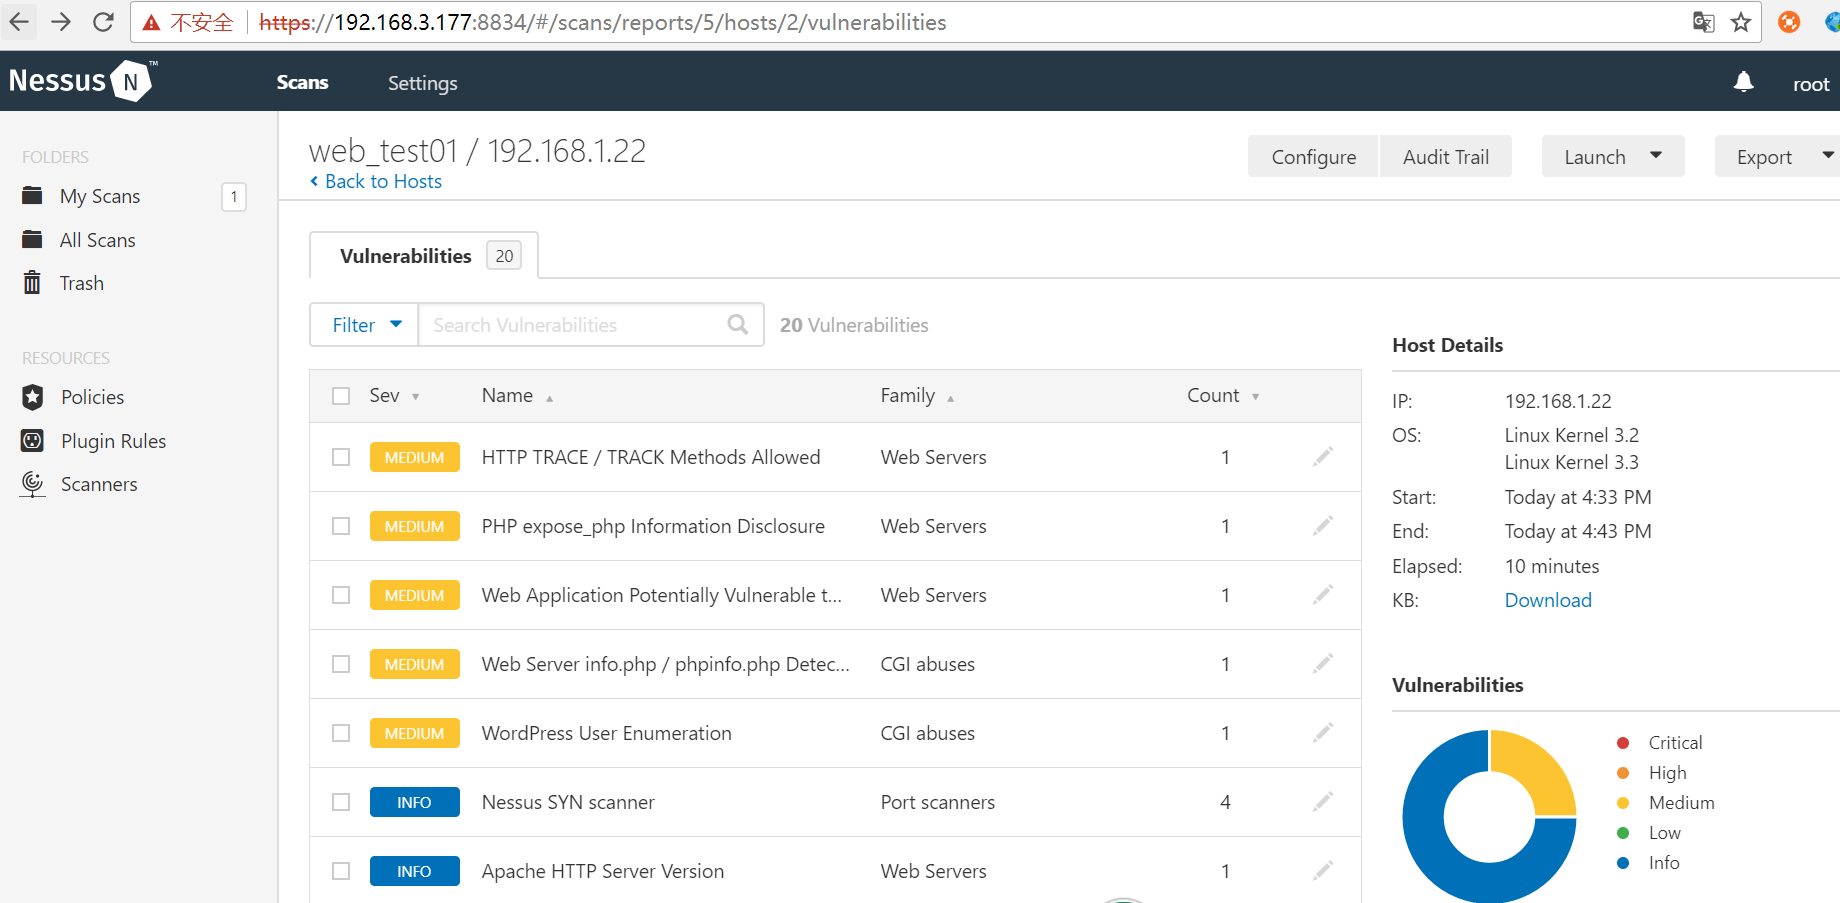Click the browser address bar URL
This screenshot has height=903, width=1840.
[603, 22]
